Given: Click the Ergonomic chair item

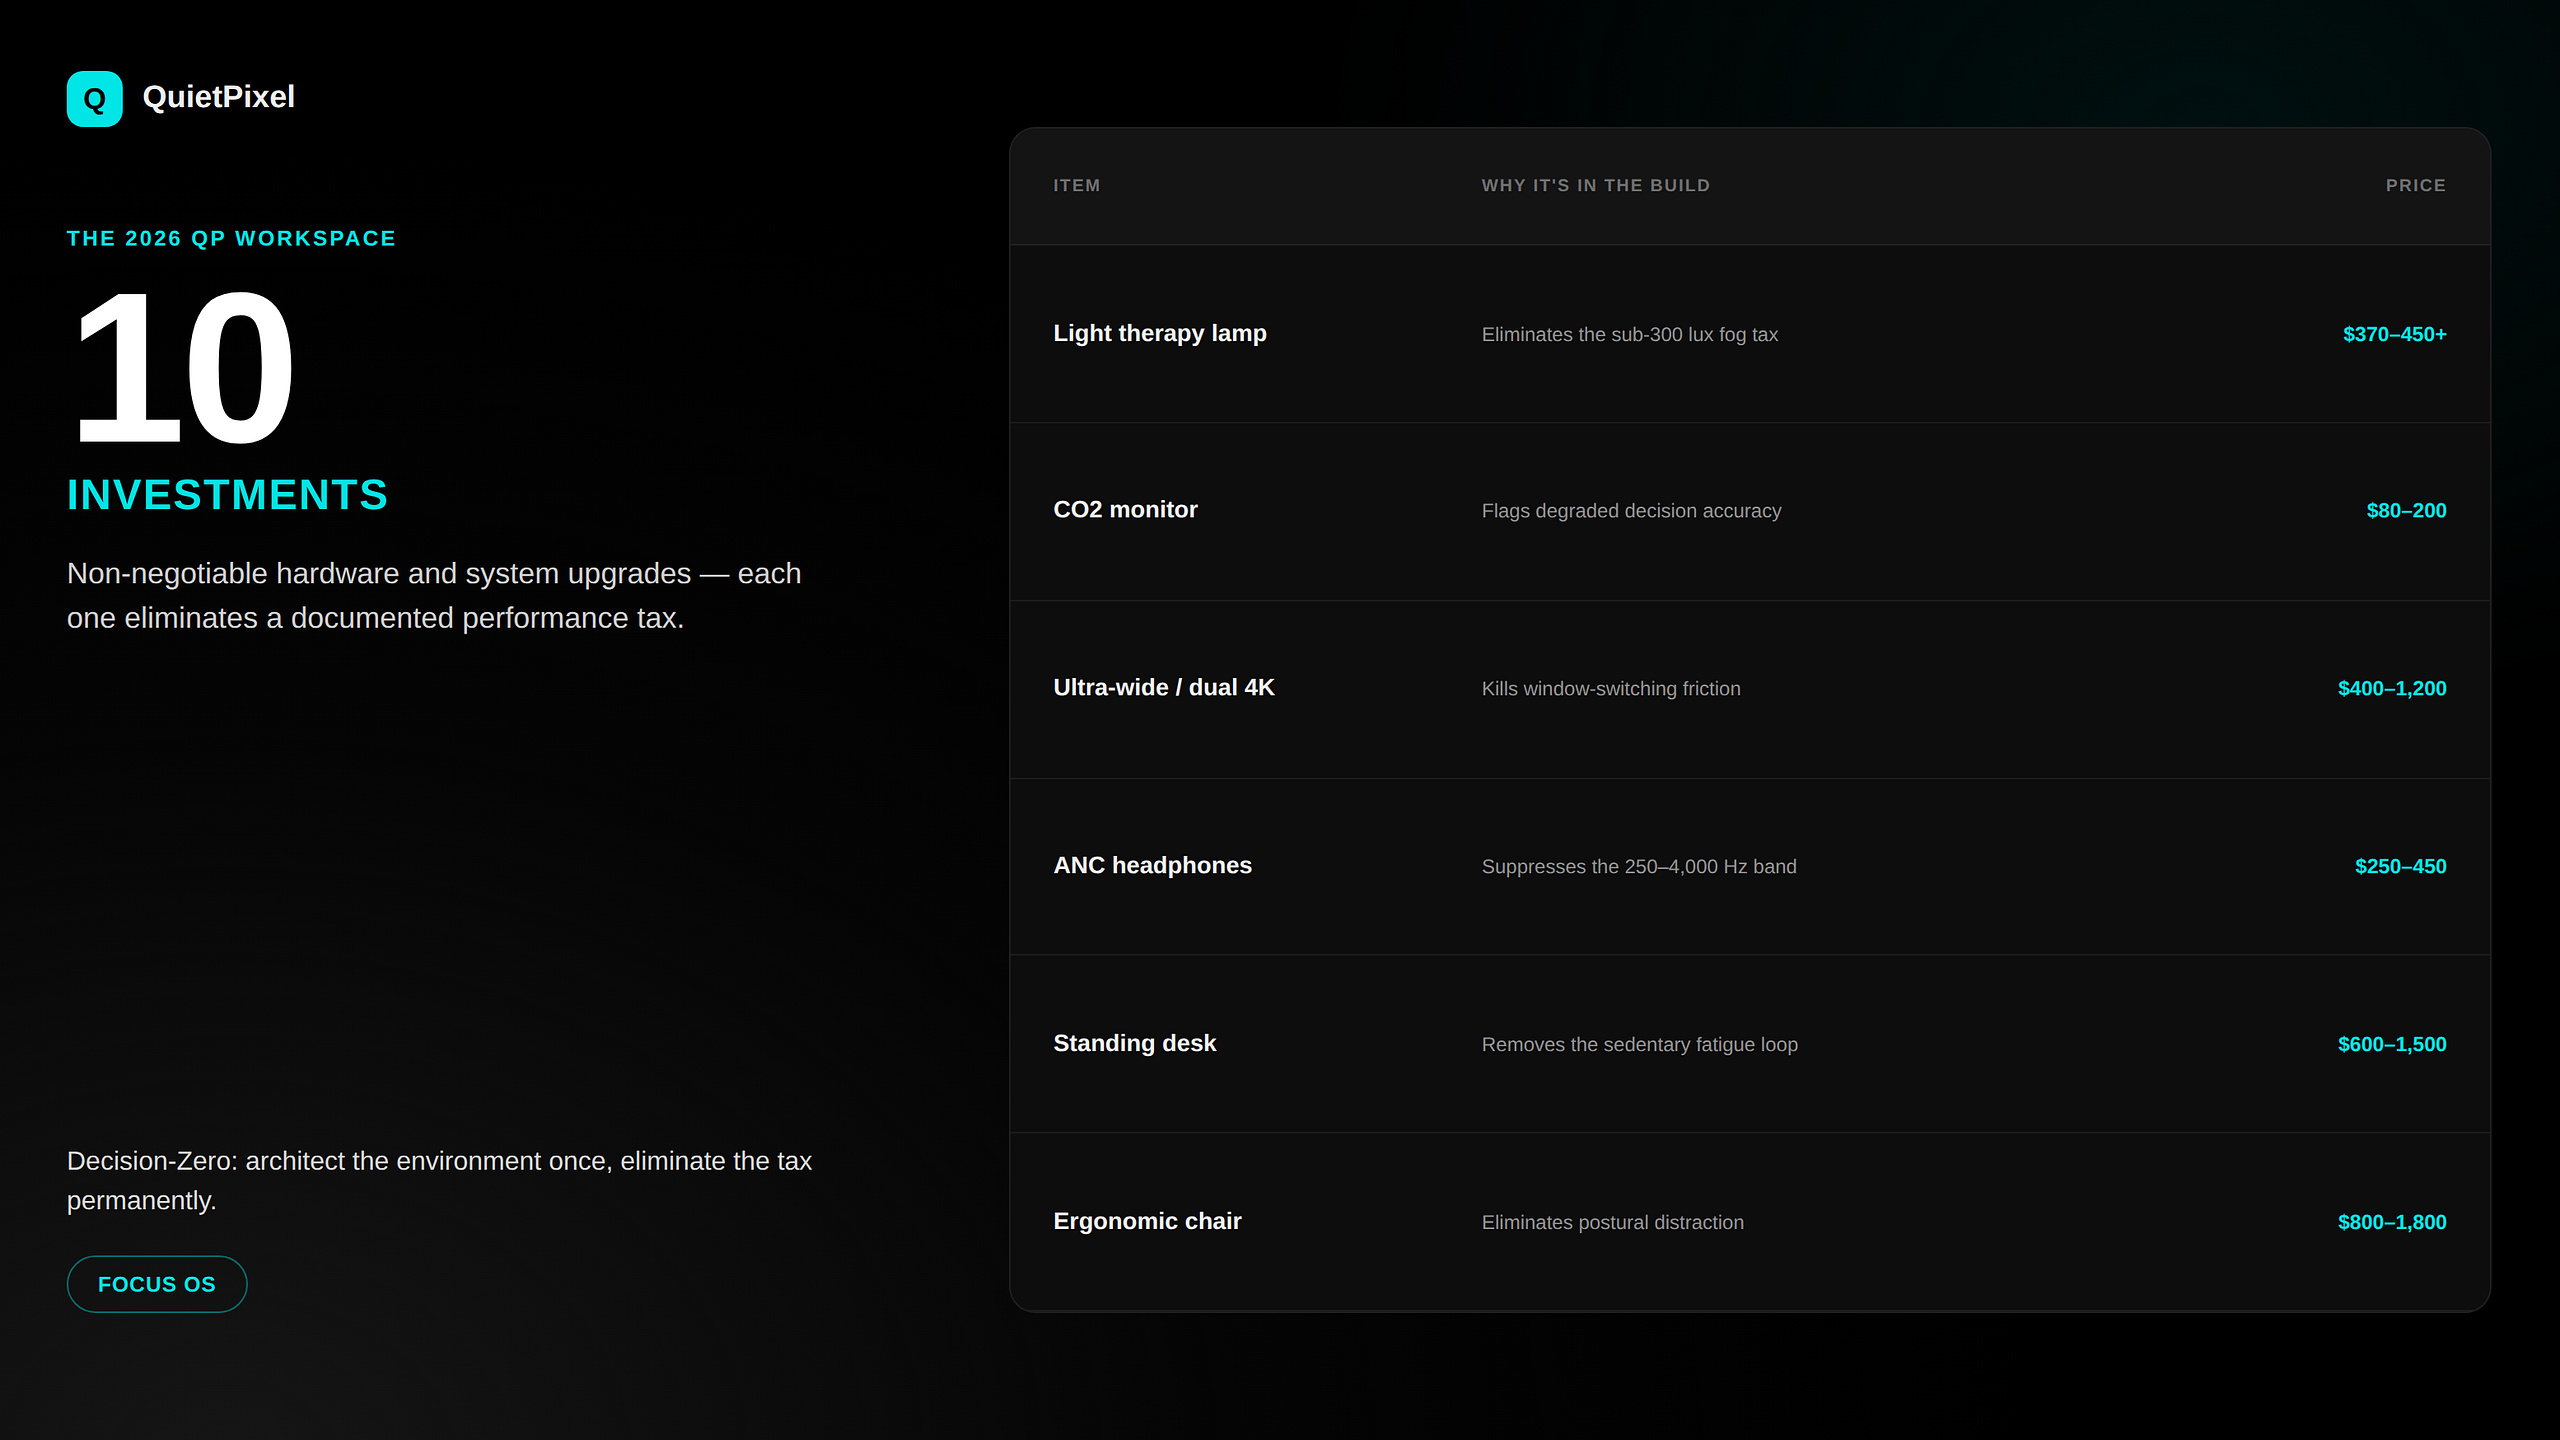Looking at the screenshot, I should click(x=1147, y=1221).
